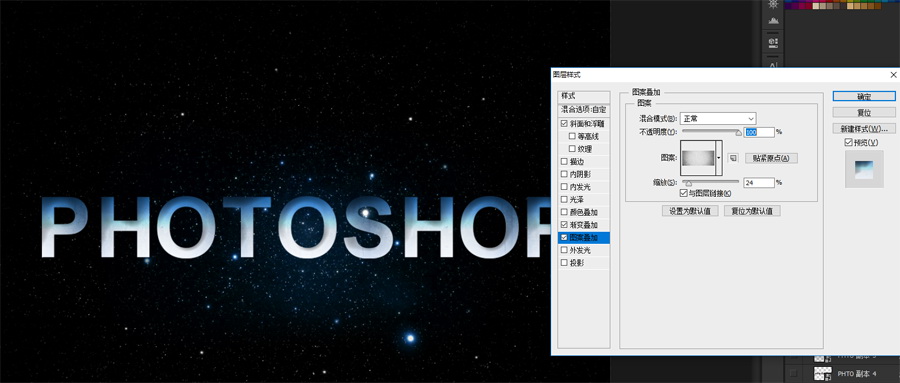Enable 投影 checkbox
Screen dimensions: 900x383
point(564,262)
